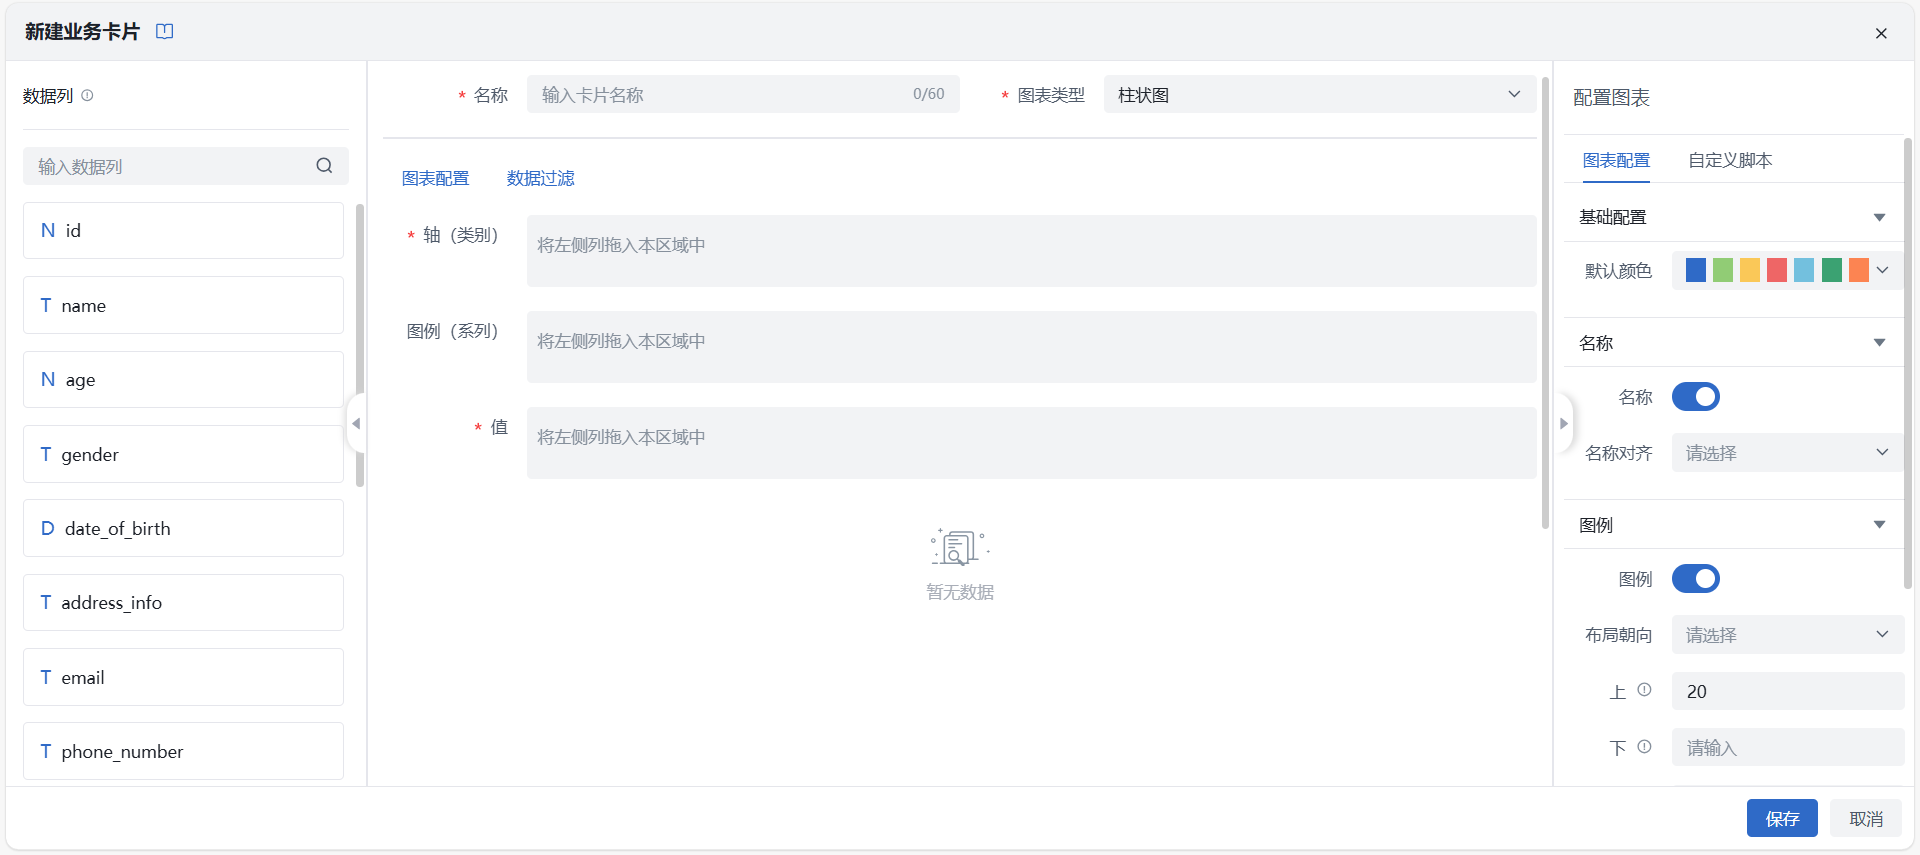The image size is (1920, 855).
Task: Select the address_info column text
Action: coord(111,603)
